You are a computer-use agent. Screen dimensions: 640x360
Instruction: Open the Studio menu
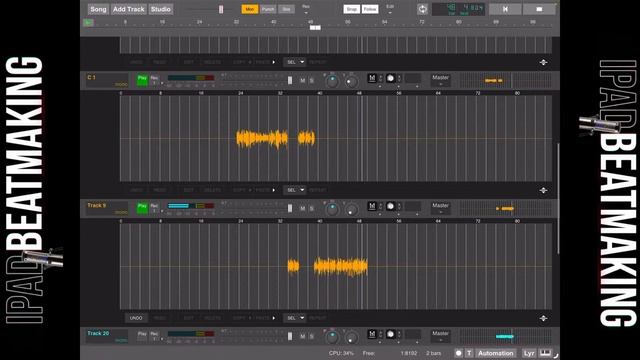161,9
